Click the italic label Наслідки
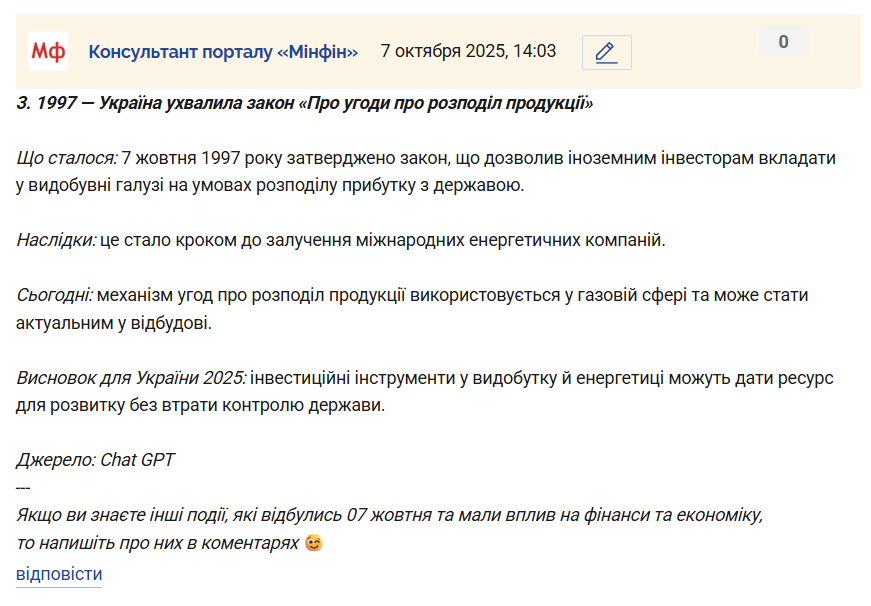This screenshot has width=871, height=606. coord(56,240)
